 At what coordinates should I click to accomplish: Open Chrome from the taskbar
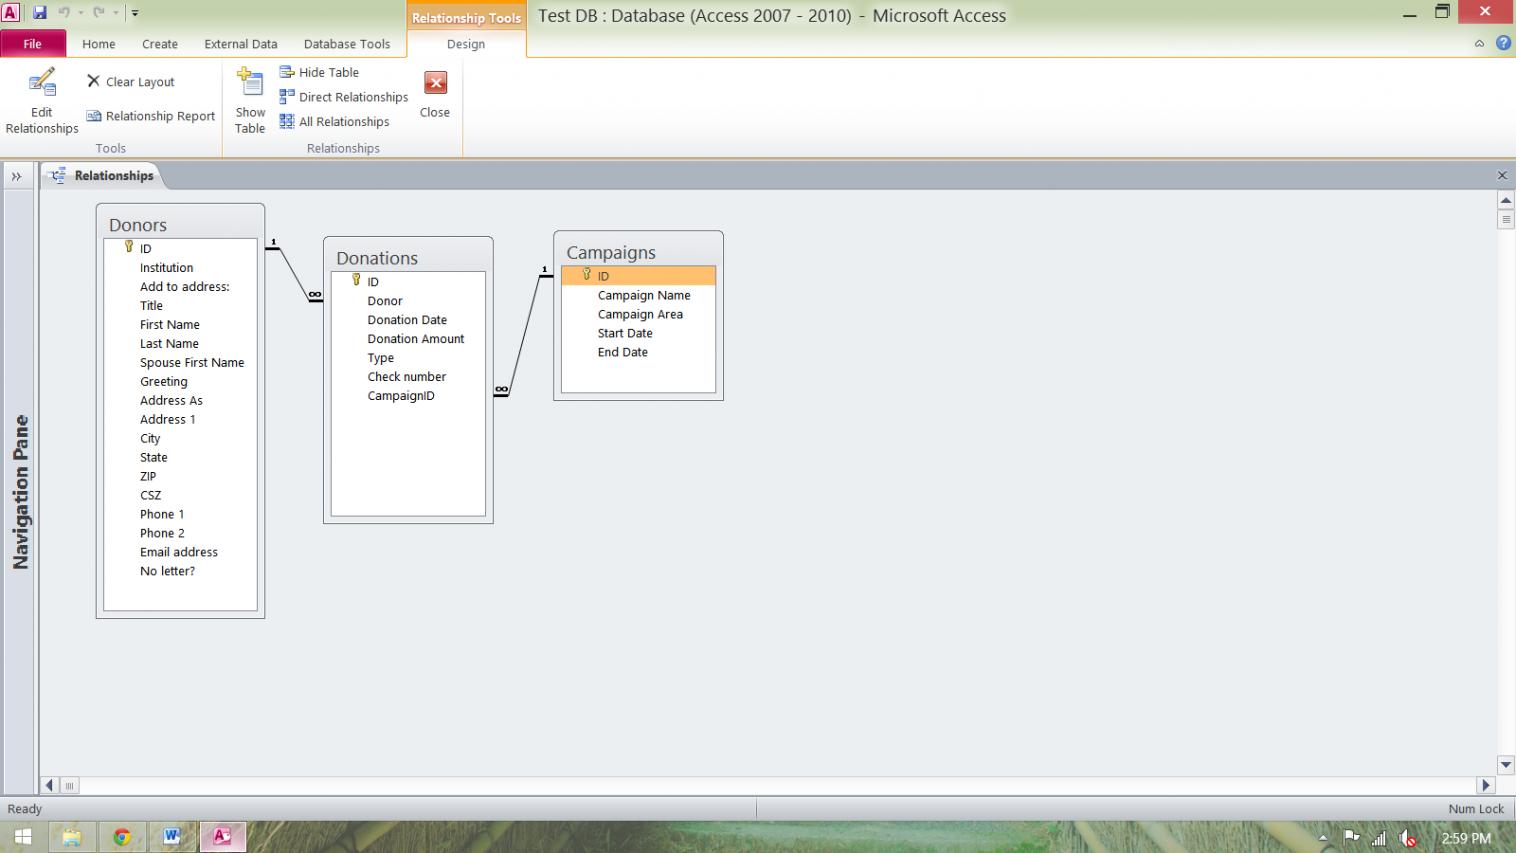tap(122, 837)
